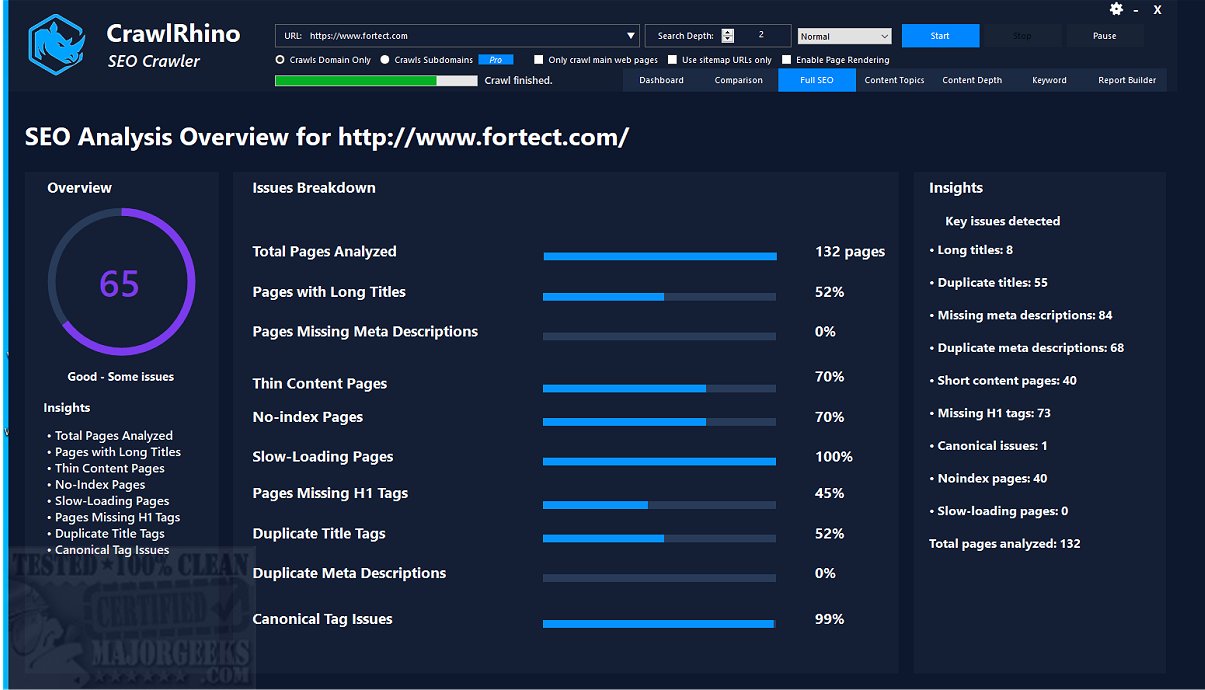
Task: Expand the URL history dropdown arrow
Action: (x=631, y=36)
